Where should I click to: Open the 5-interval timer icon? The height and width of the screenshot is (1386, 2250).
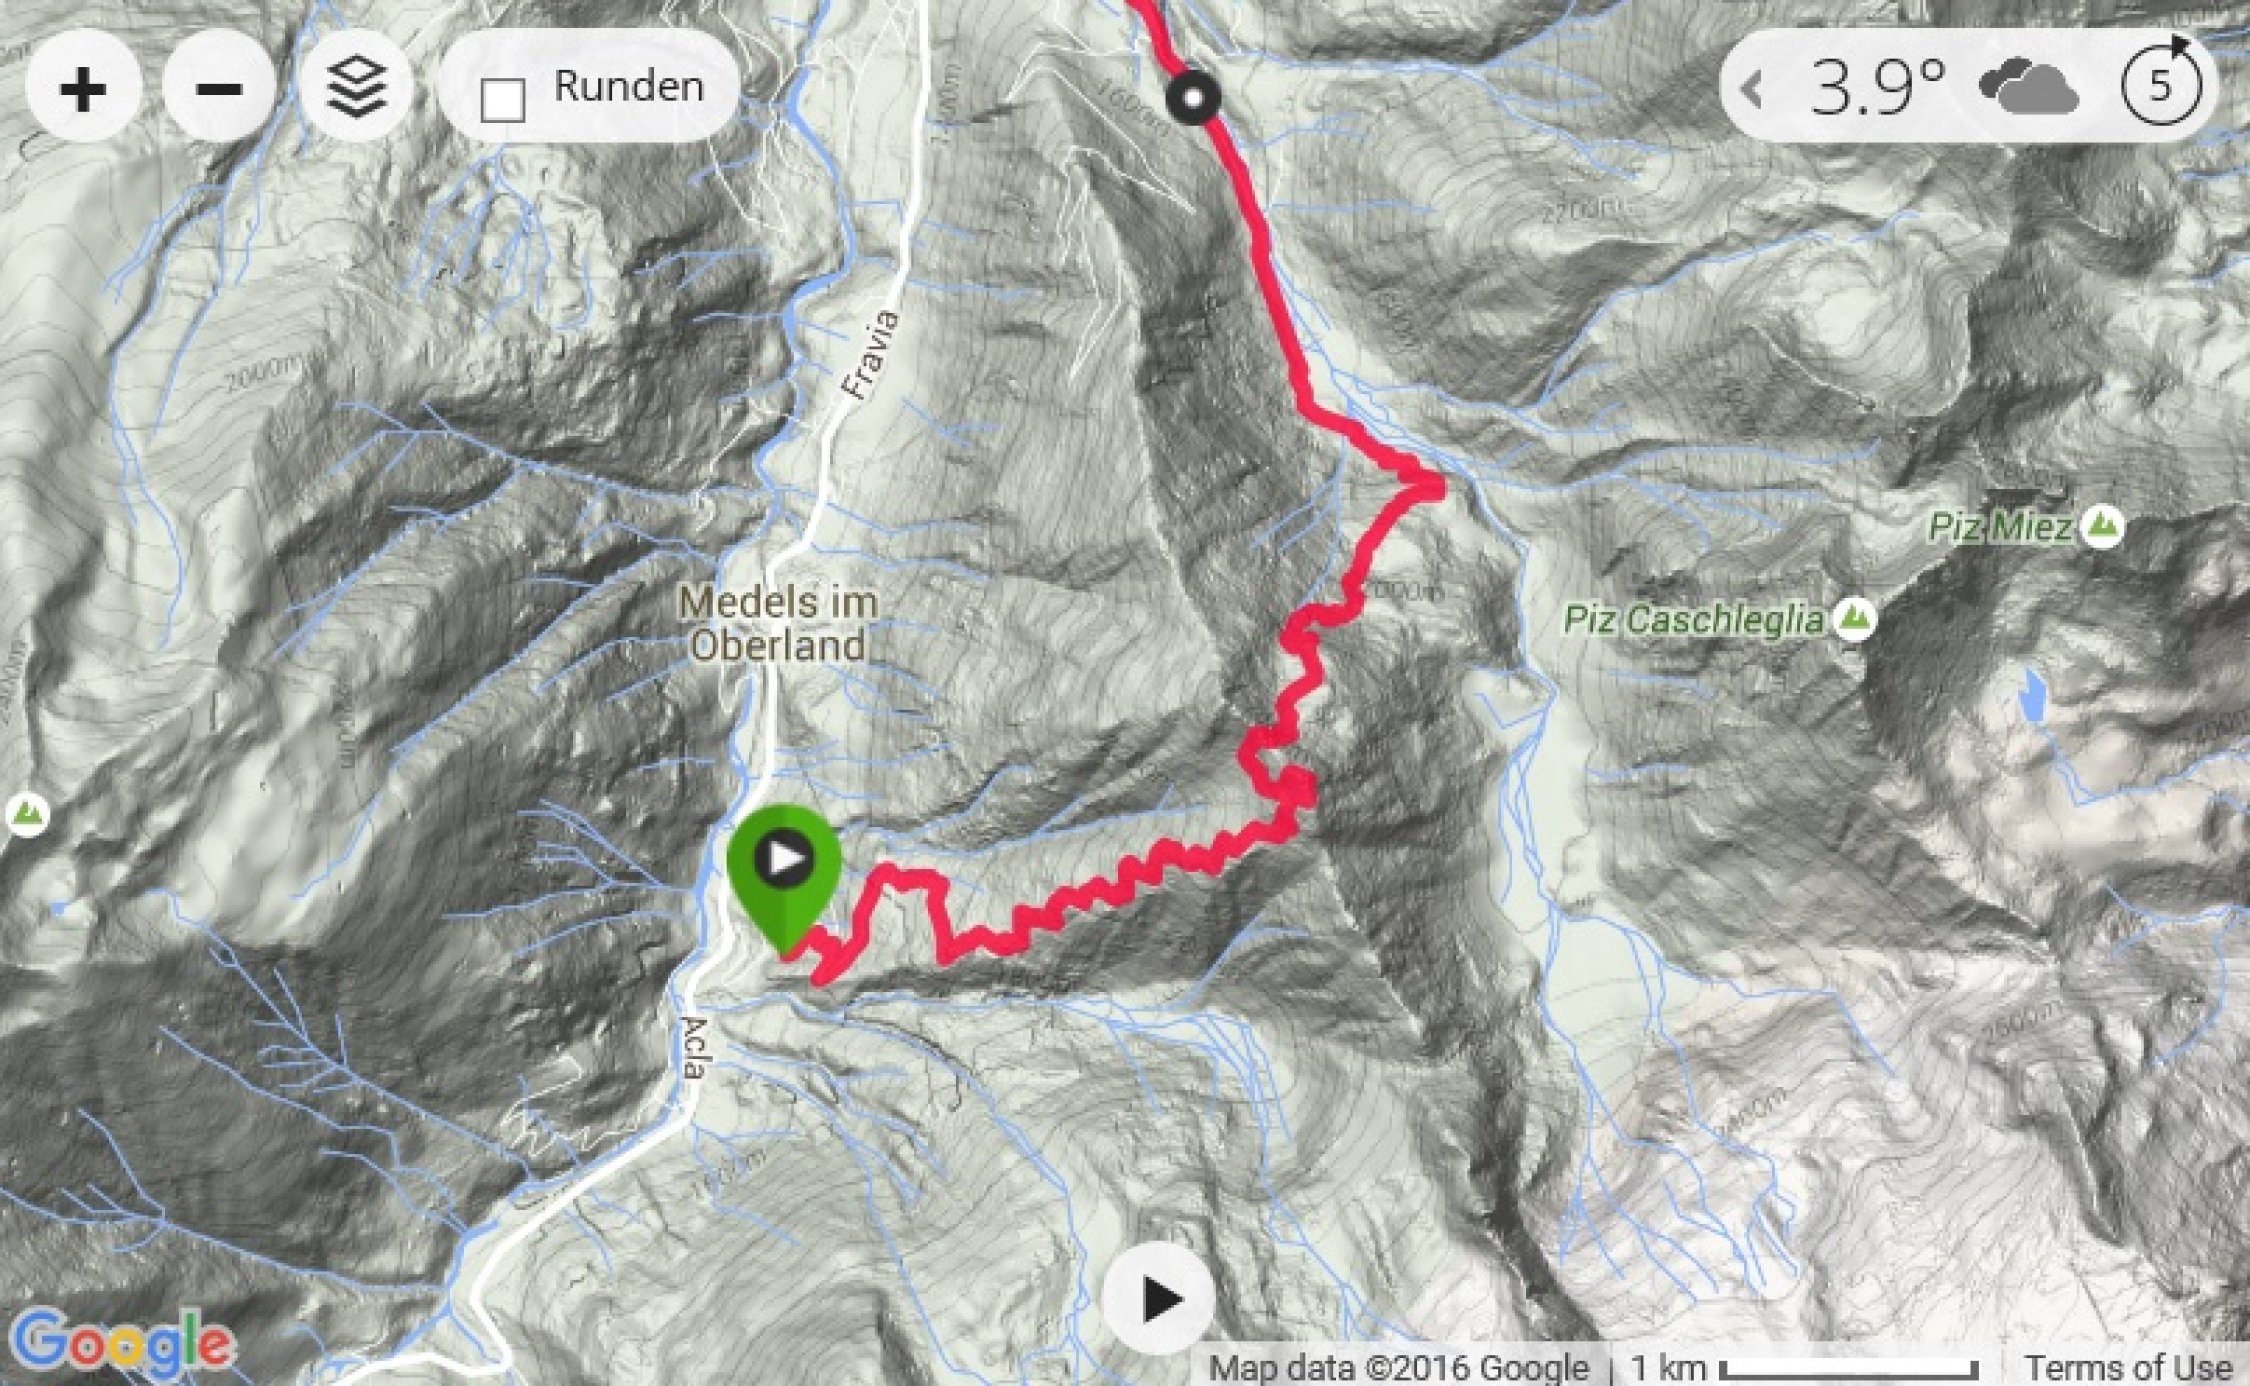(2161, 86)
